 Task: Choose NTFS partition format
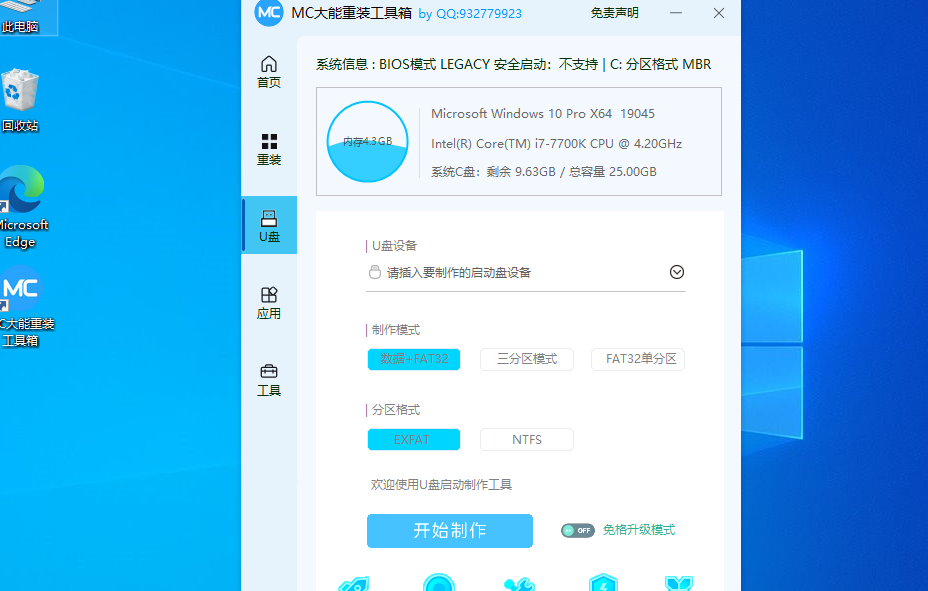527,440
